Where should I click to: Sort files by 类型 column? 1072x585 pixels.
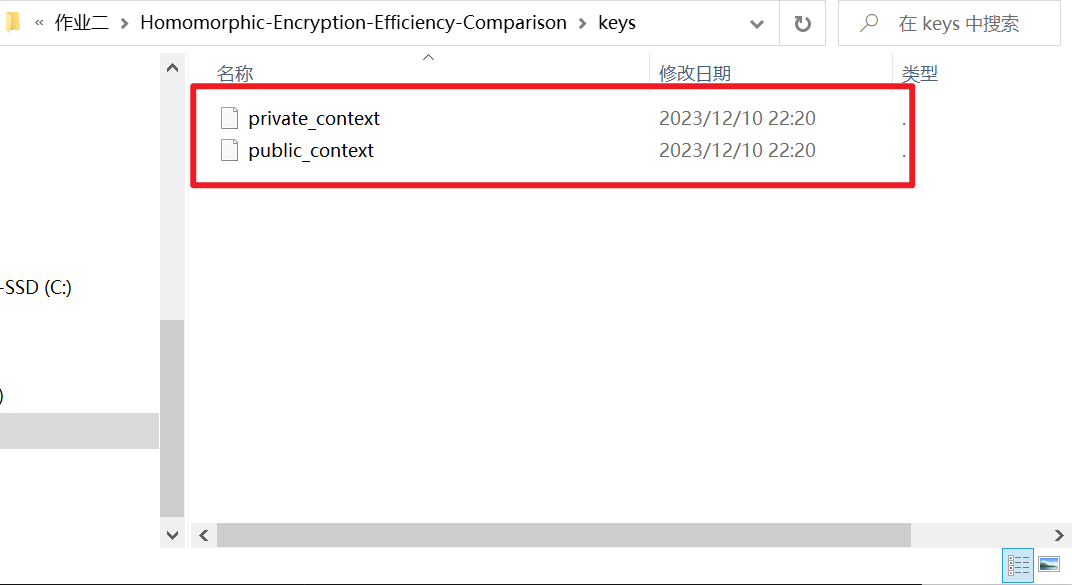(x=919, y=73)
